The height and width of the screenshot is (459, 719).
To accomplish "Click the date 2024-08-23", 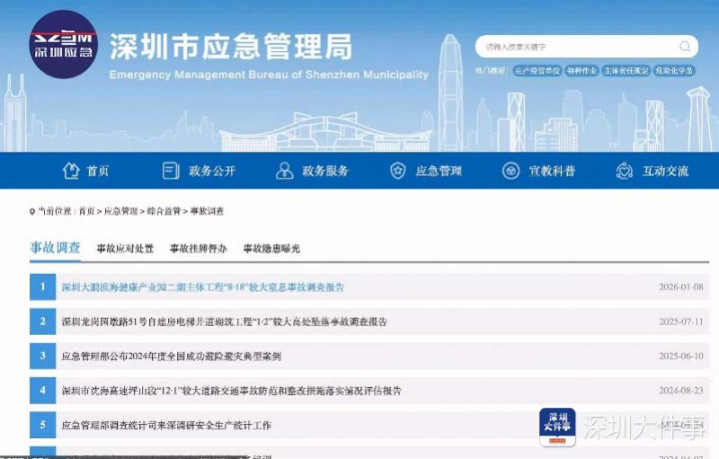I will tap(681, 391).
